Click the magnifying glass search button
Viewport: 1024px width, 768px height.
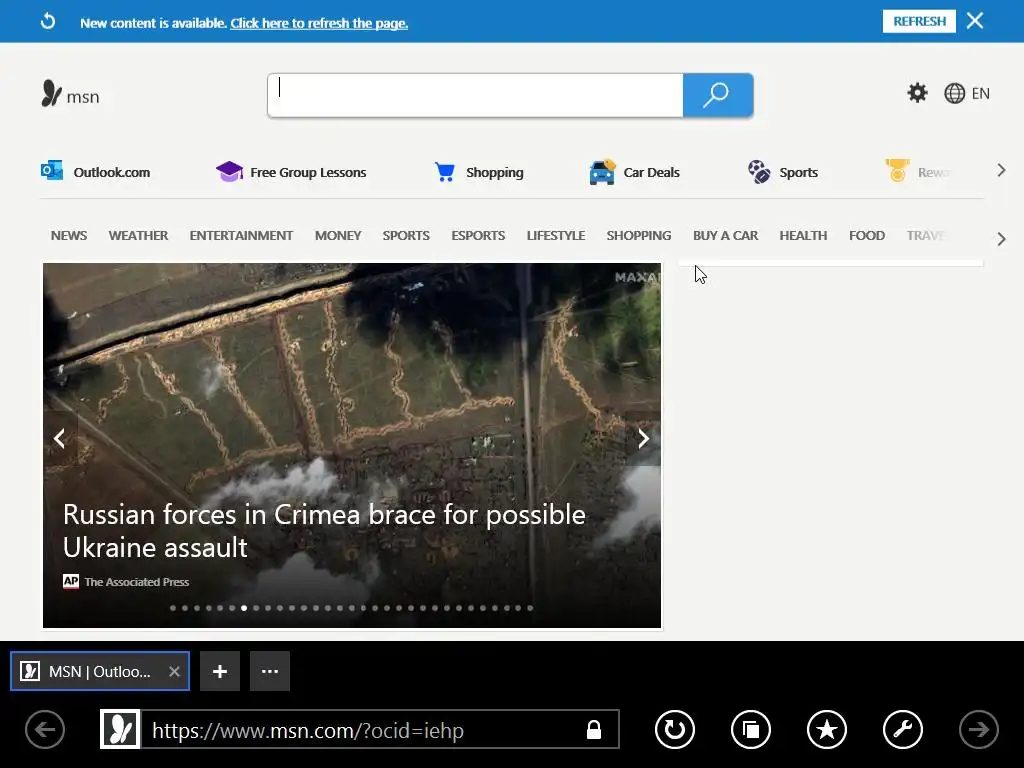coord(718,95)
